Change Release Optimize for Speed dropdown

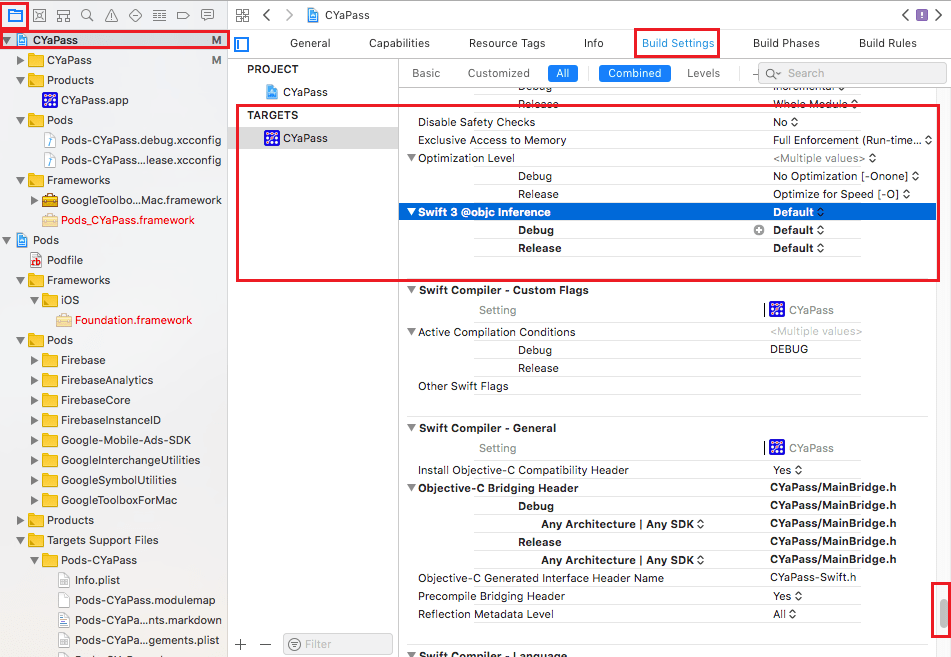842,194
